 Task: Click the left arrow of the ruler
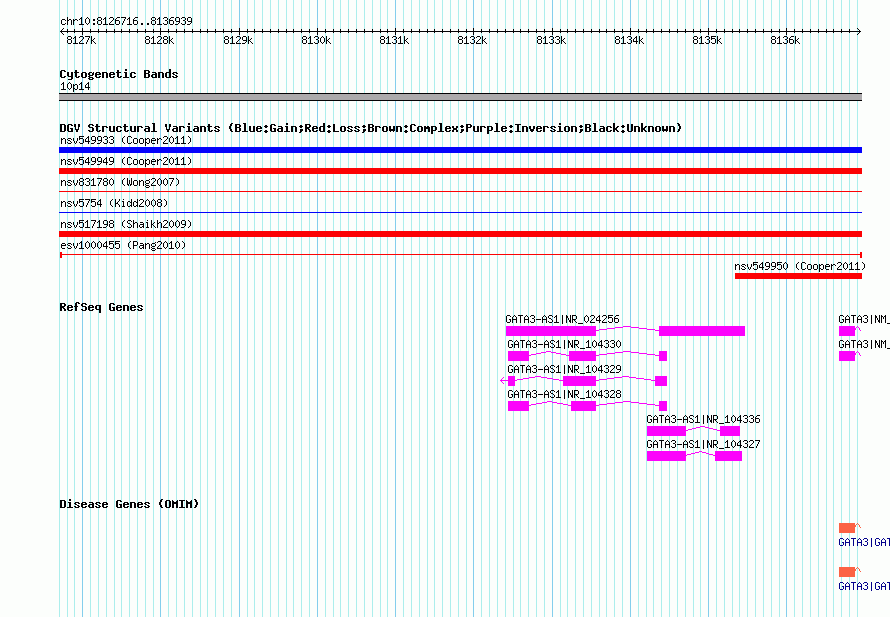coord(62,31)
